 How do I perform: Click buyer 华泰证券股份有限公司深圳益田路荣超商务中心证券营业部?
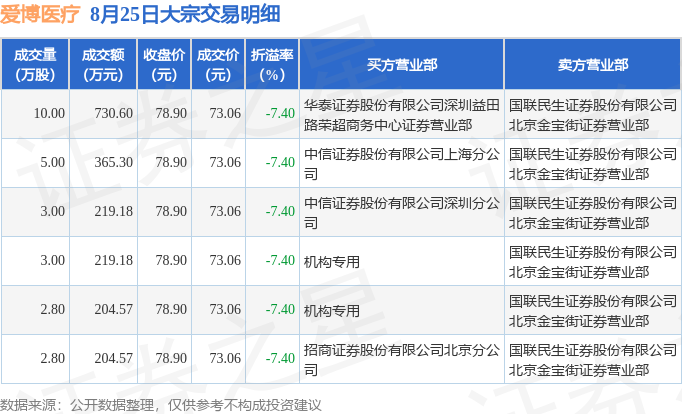point(401,115)
